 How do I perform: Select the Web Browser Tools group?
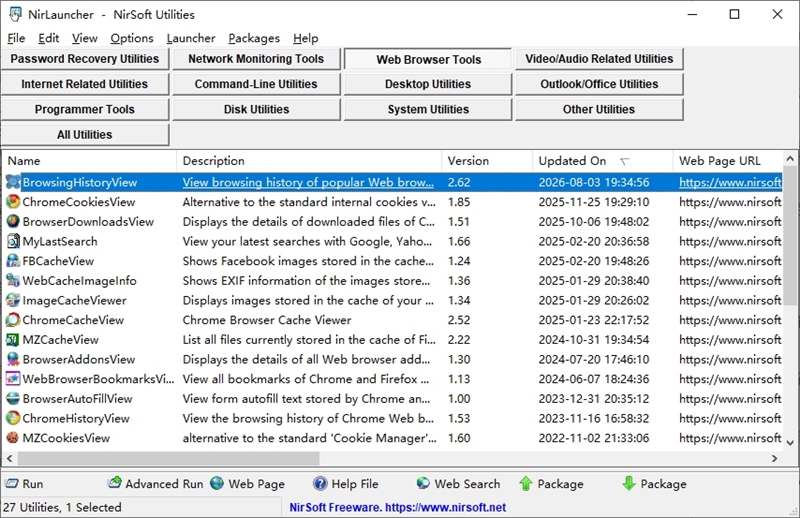pyautogui.click(x=428, y=59)
